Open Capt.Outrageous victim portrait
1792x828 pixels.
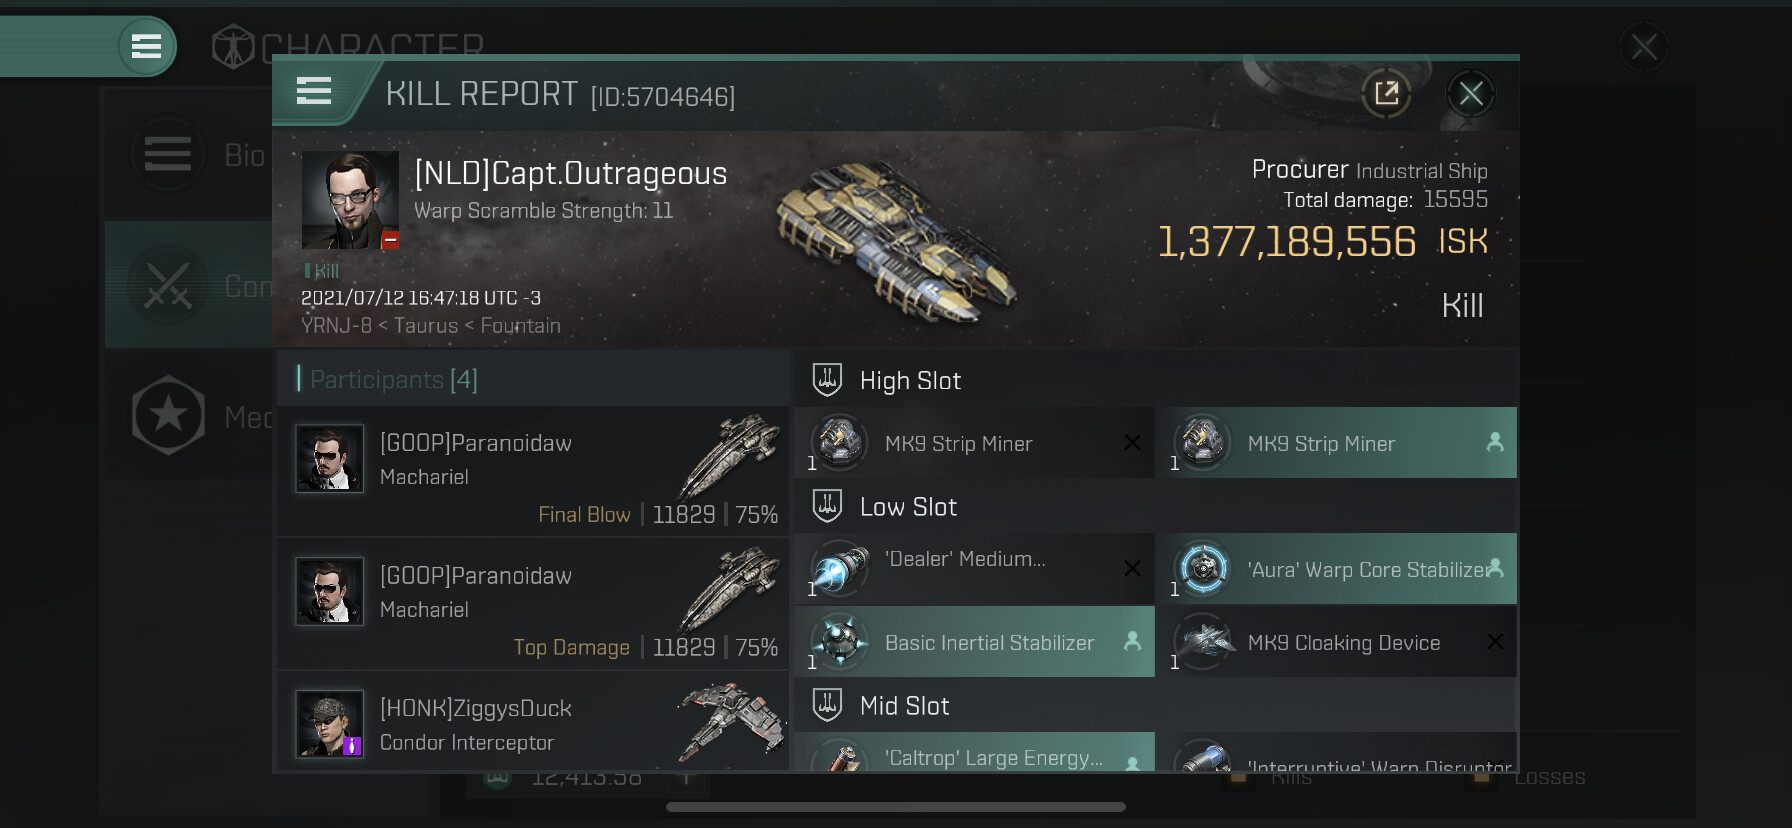tap(350, 199)
